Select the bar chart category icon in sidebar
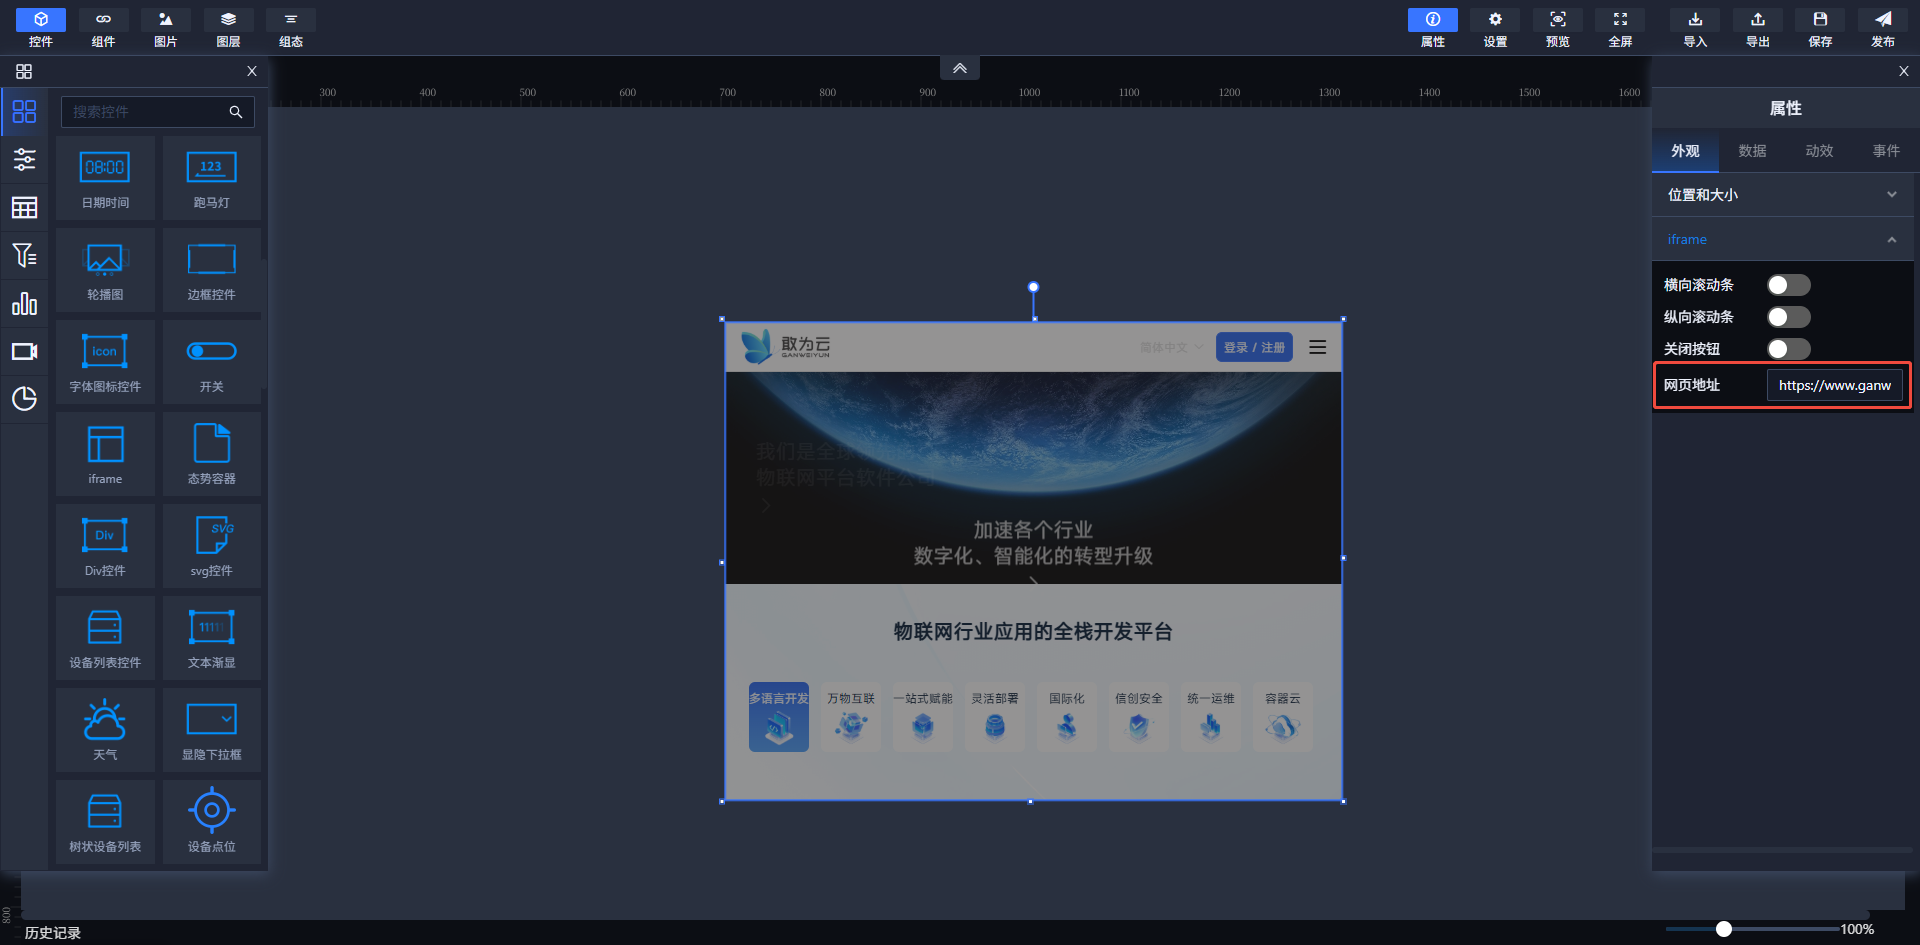Image resolution: width=1920 pixels, height=945 pixels. point(24,303)
